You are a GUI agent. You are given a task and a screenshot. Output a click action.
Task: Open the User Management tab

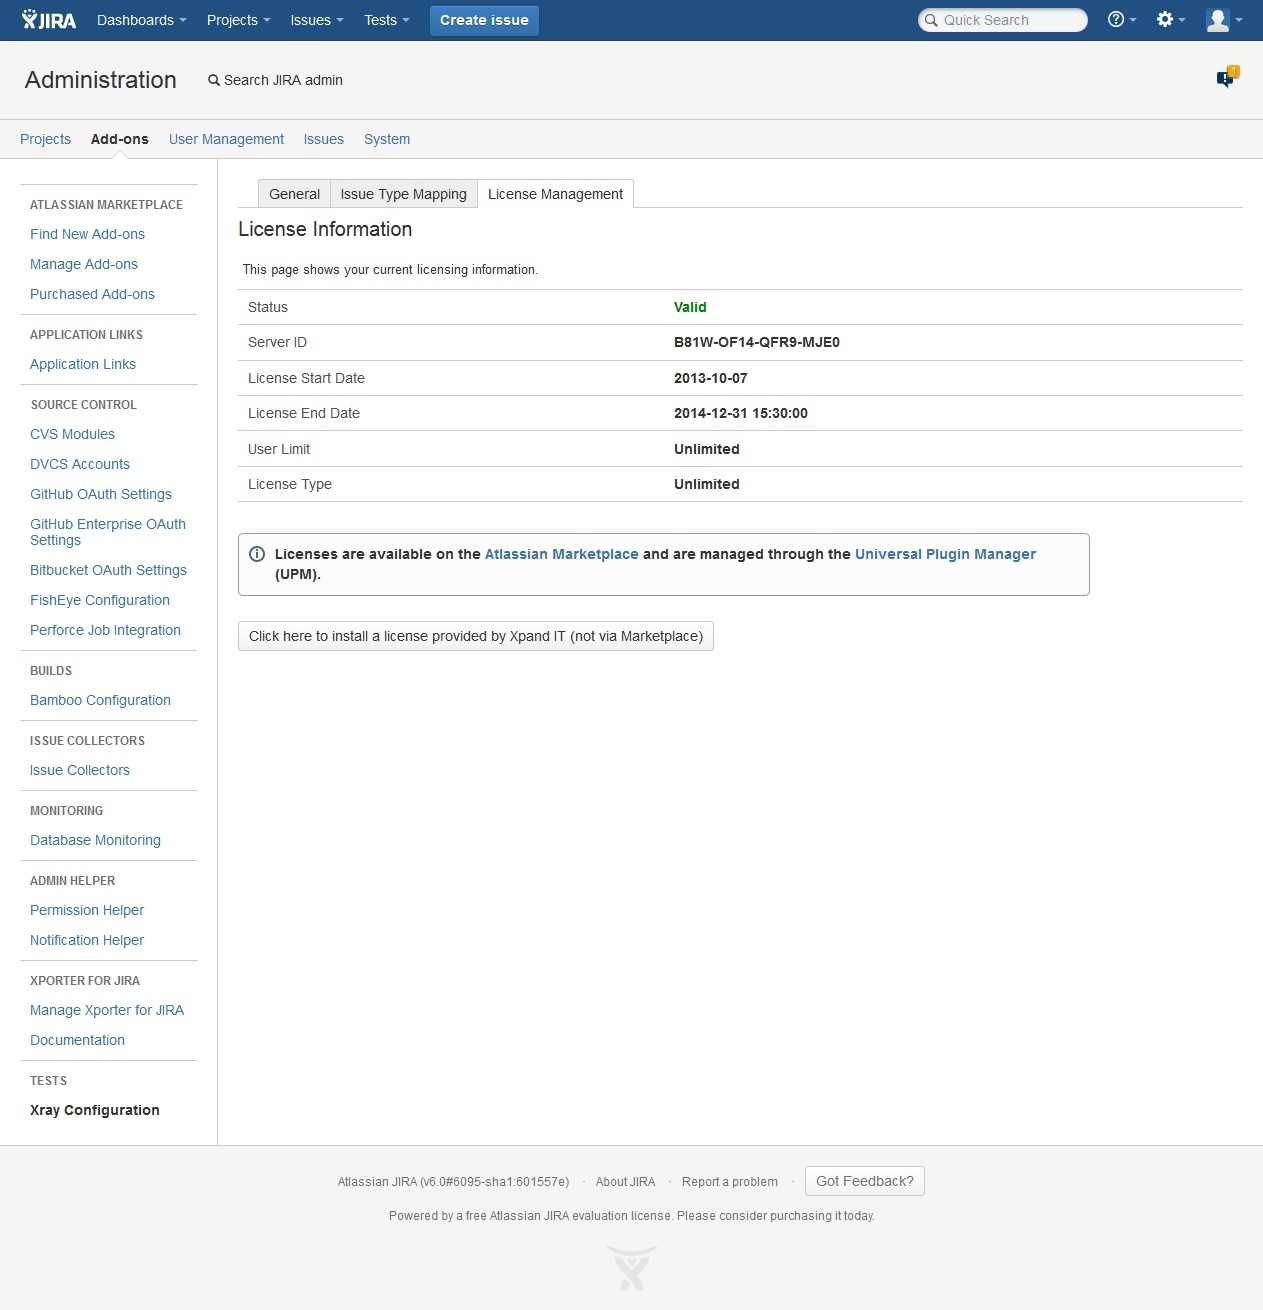tap(226, 139)
